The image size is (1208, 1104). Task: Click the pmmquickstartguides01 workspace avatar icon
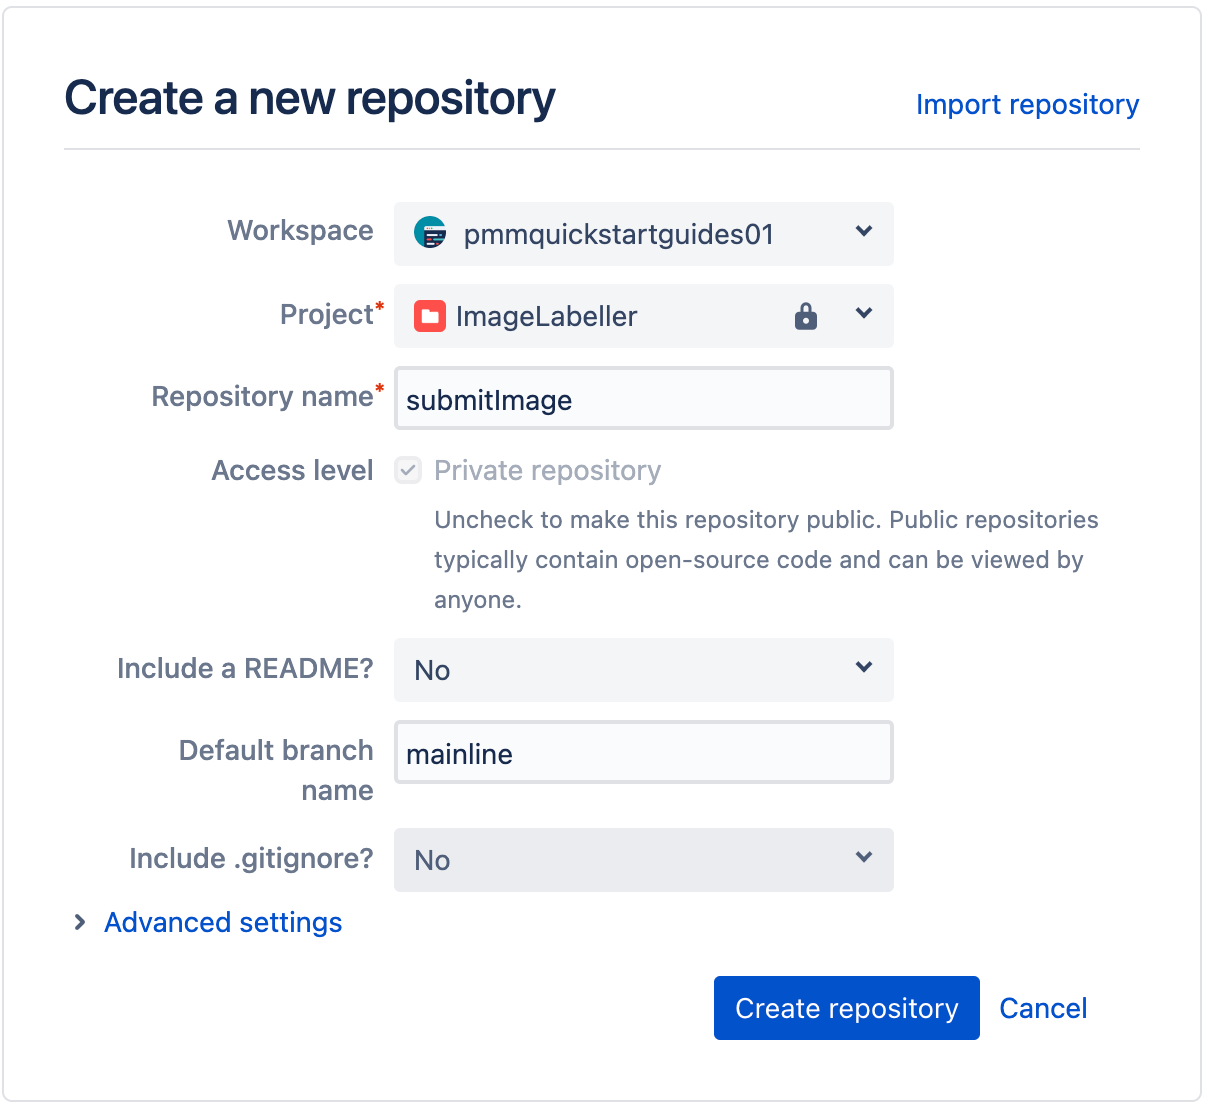pyautogui.click(x=430, y=234)
